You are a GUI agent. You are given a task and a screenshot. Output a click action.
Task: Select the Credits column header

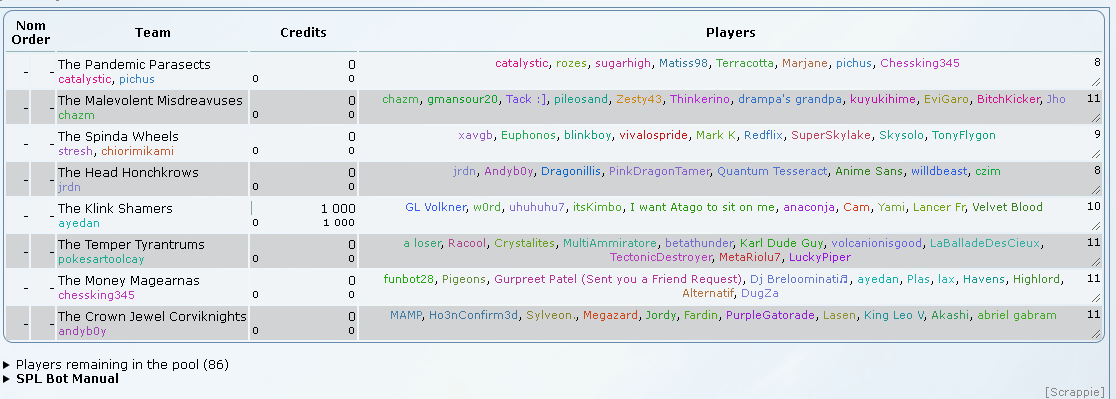point(303,33)
